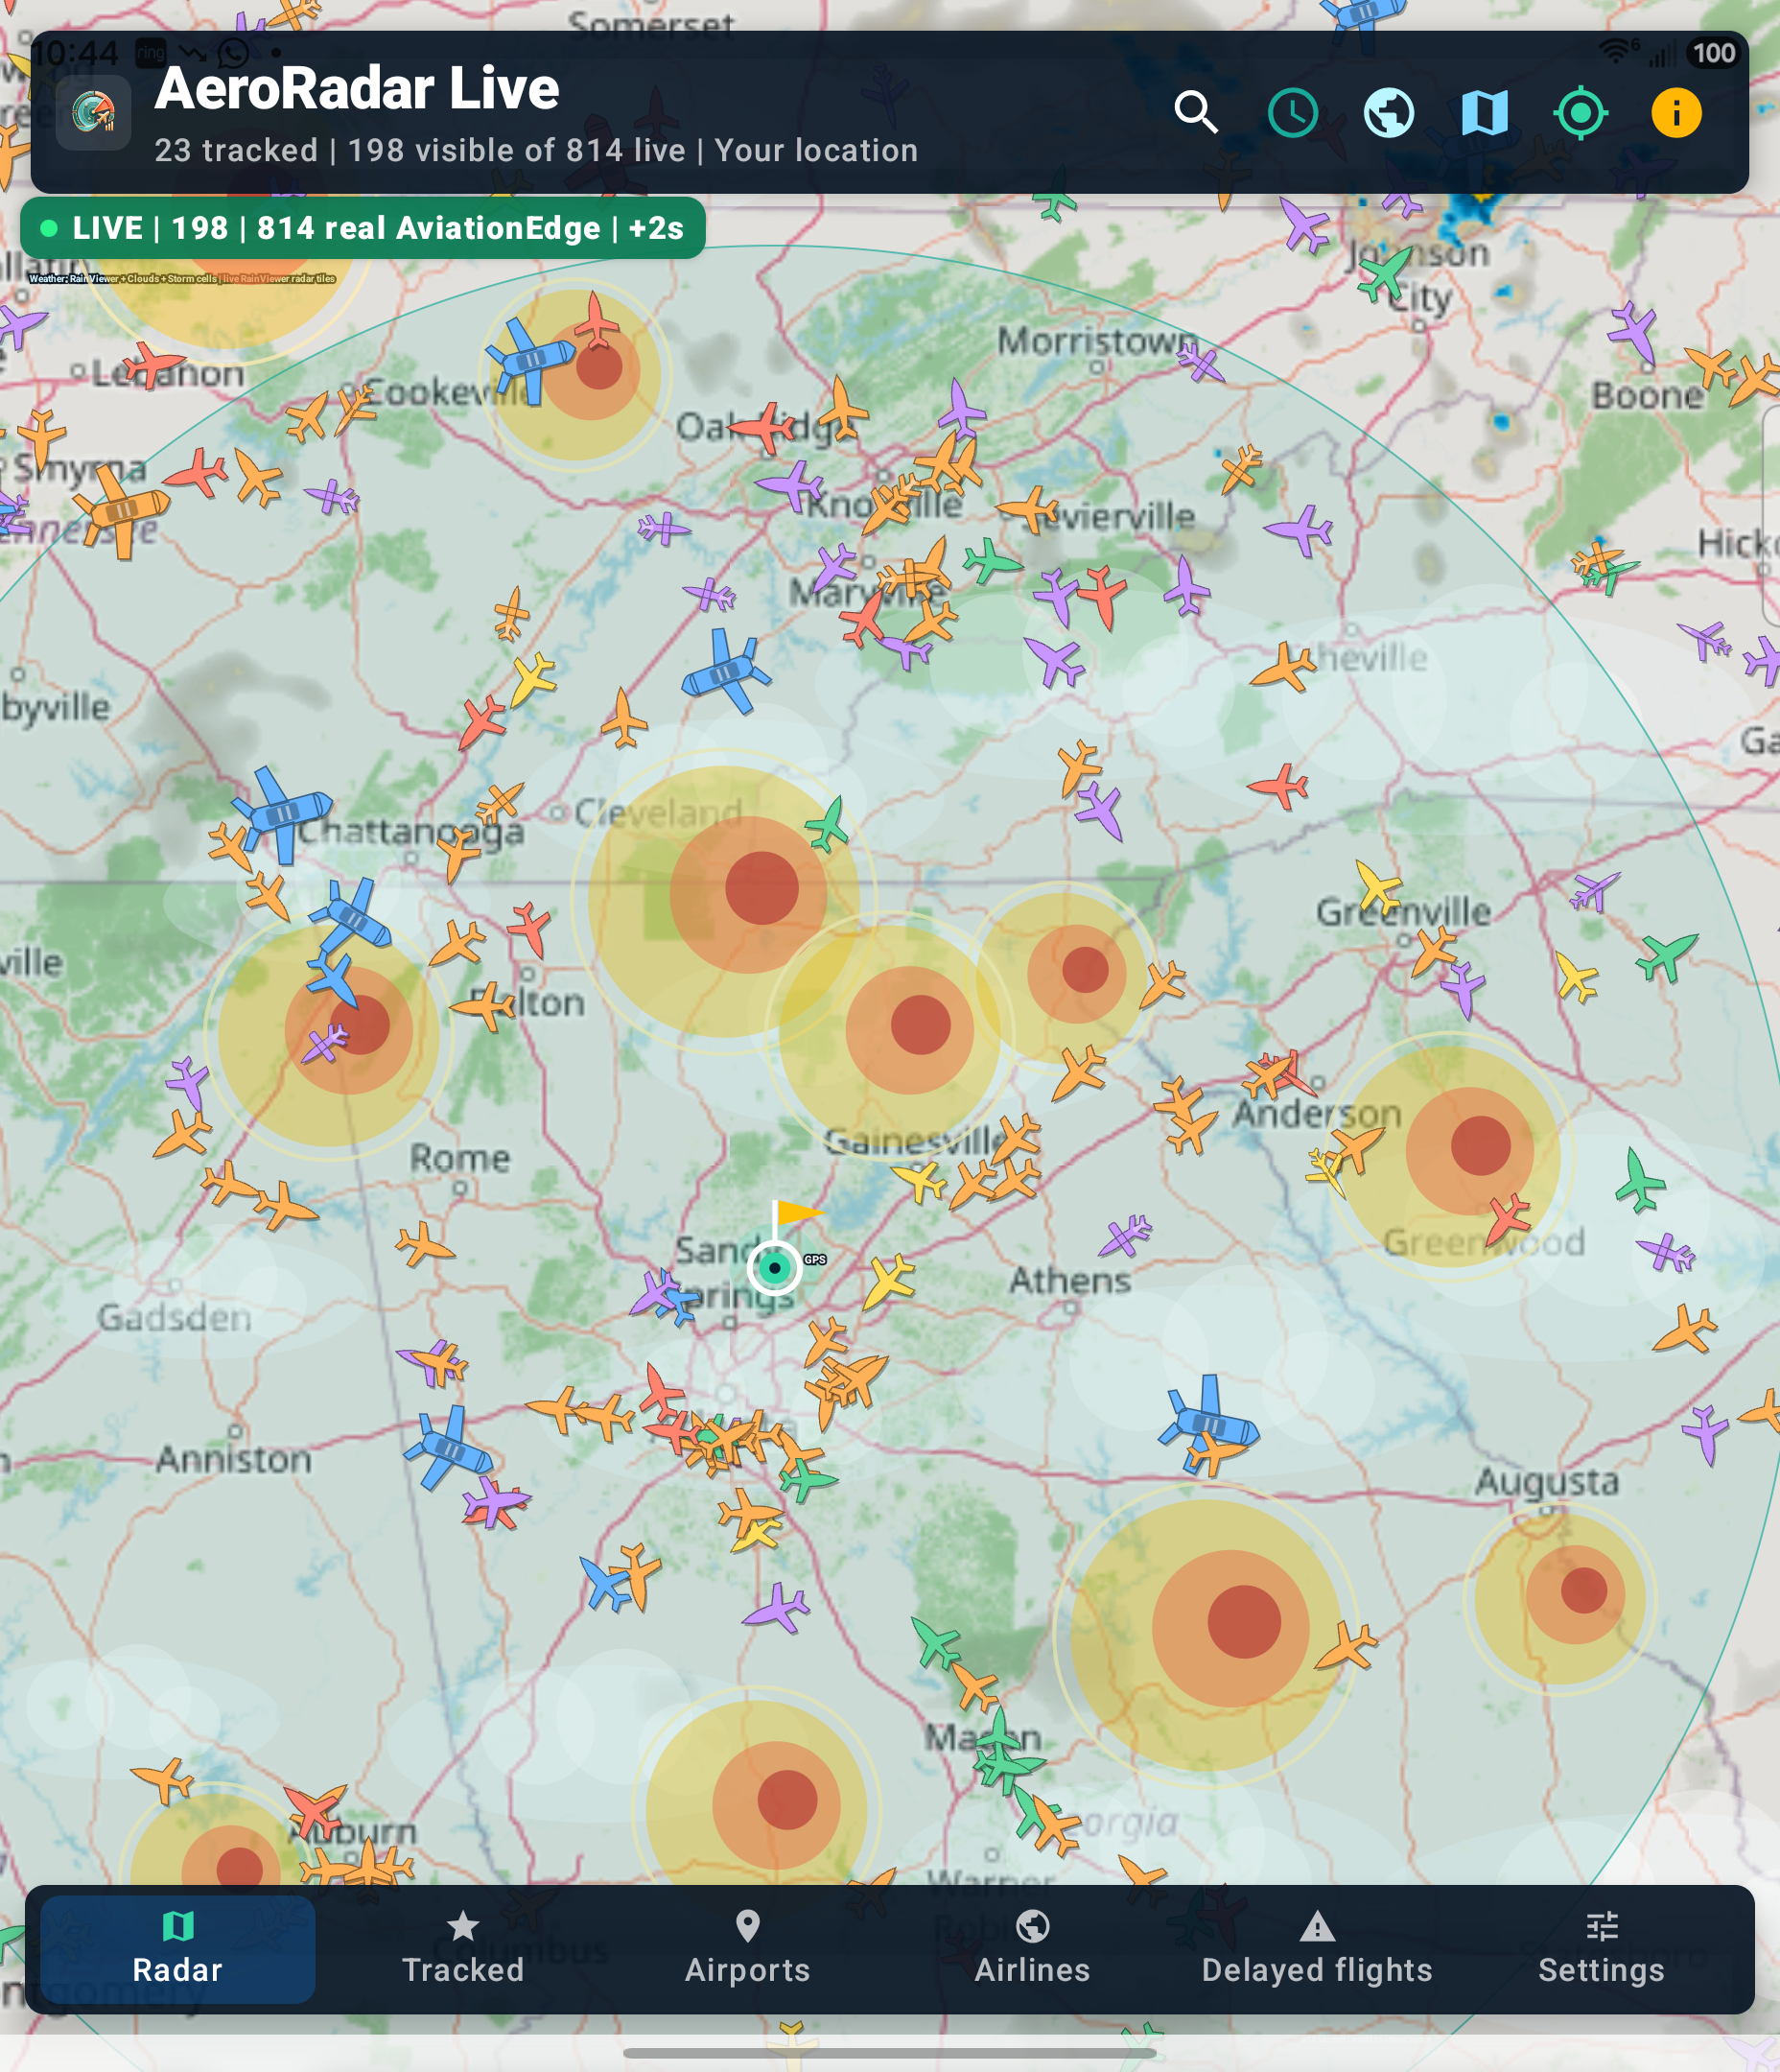
Task: Select large orange plane near Smyrna
Action: coord(120,512)
